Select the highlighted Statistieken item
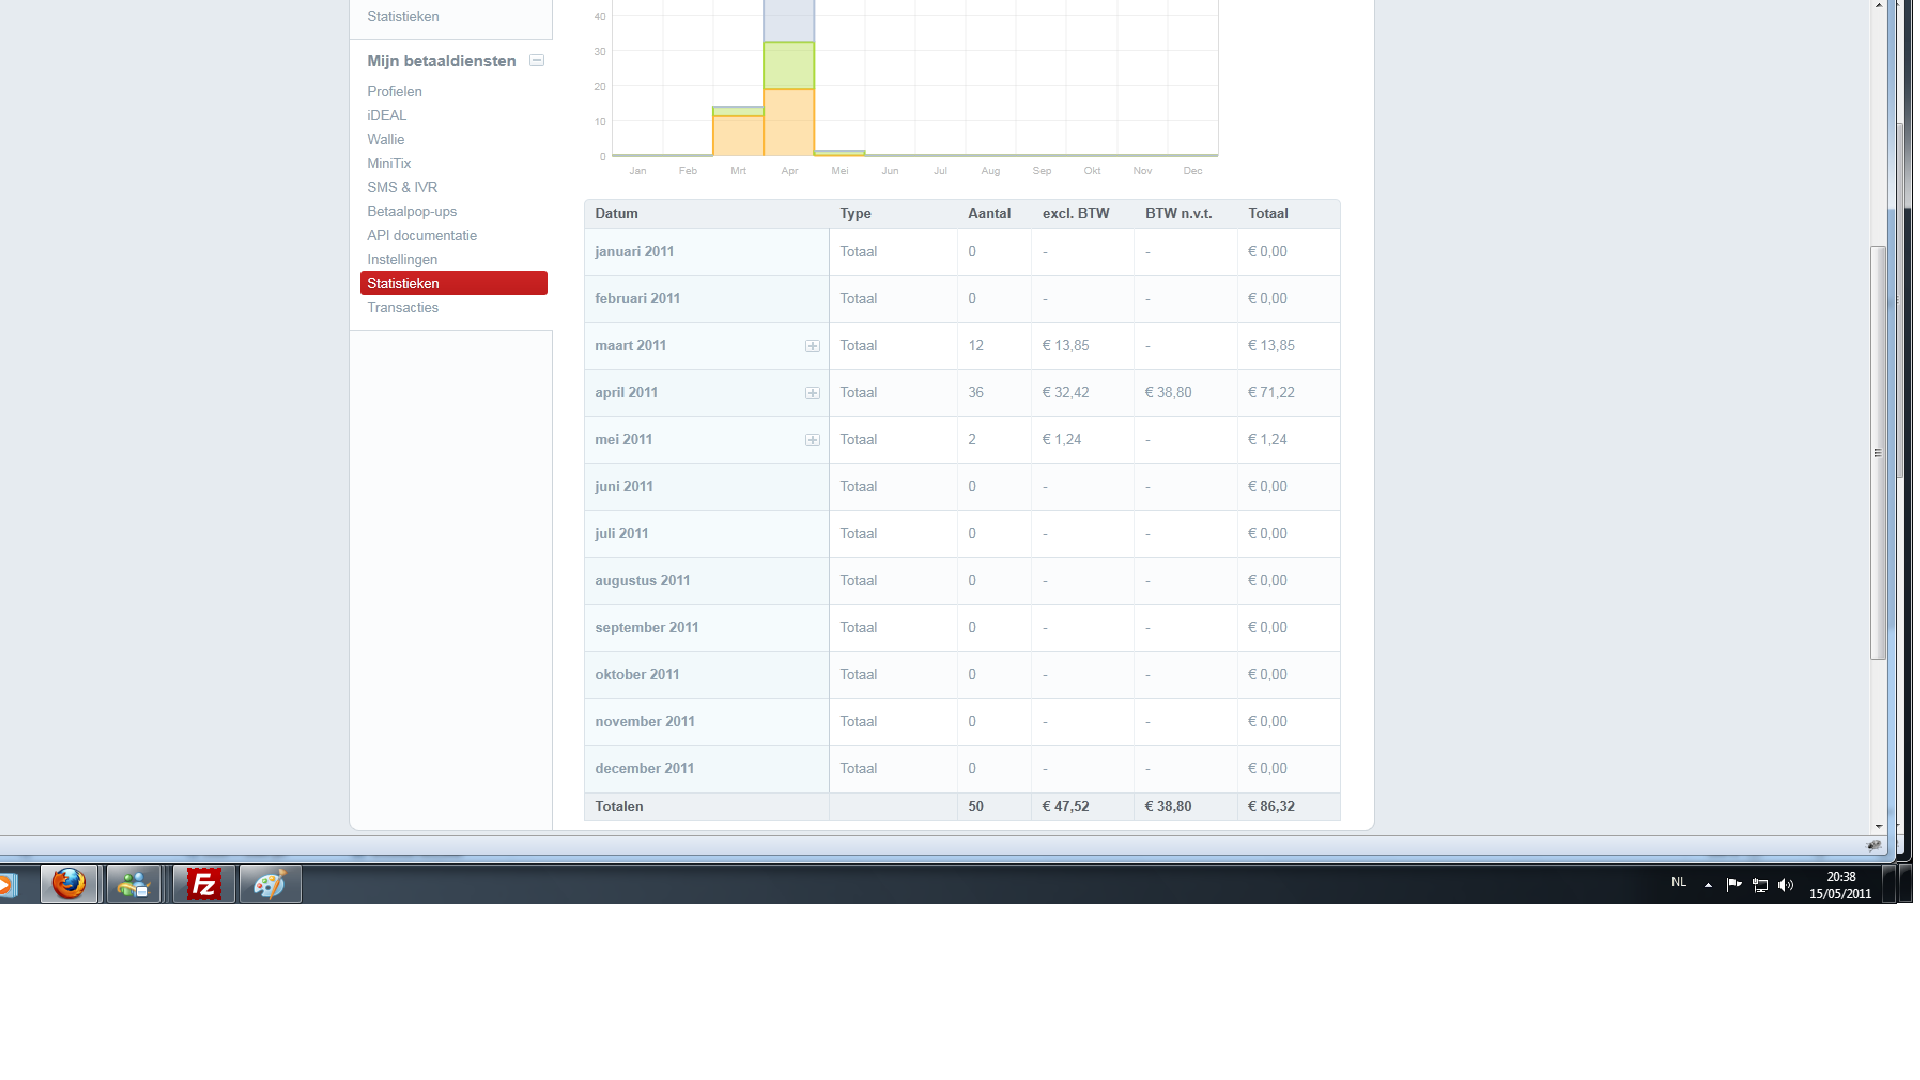Screen dimensions: 1920x1080 (x=454, y=283)
